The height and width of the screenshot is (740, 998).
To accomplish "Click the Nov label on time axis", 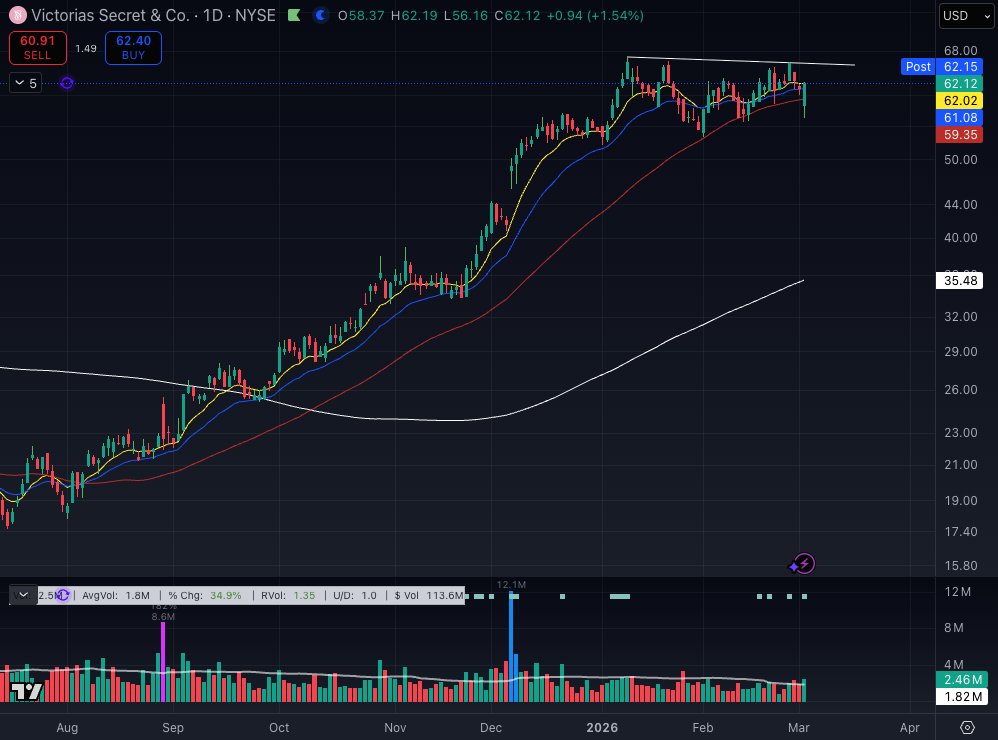I will pyautogui.click(x=395, y=727).
